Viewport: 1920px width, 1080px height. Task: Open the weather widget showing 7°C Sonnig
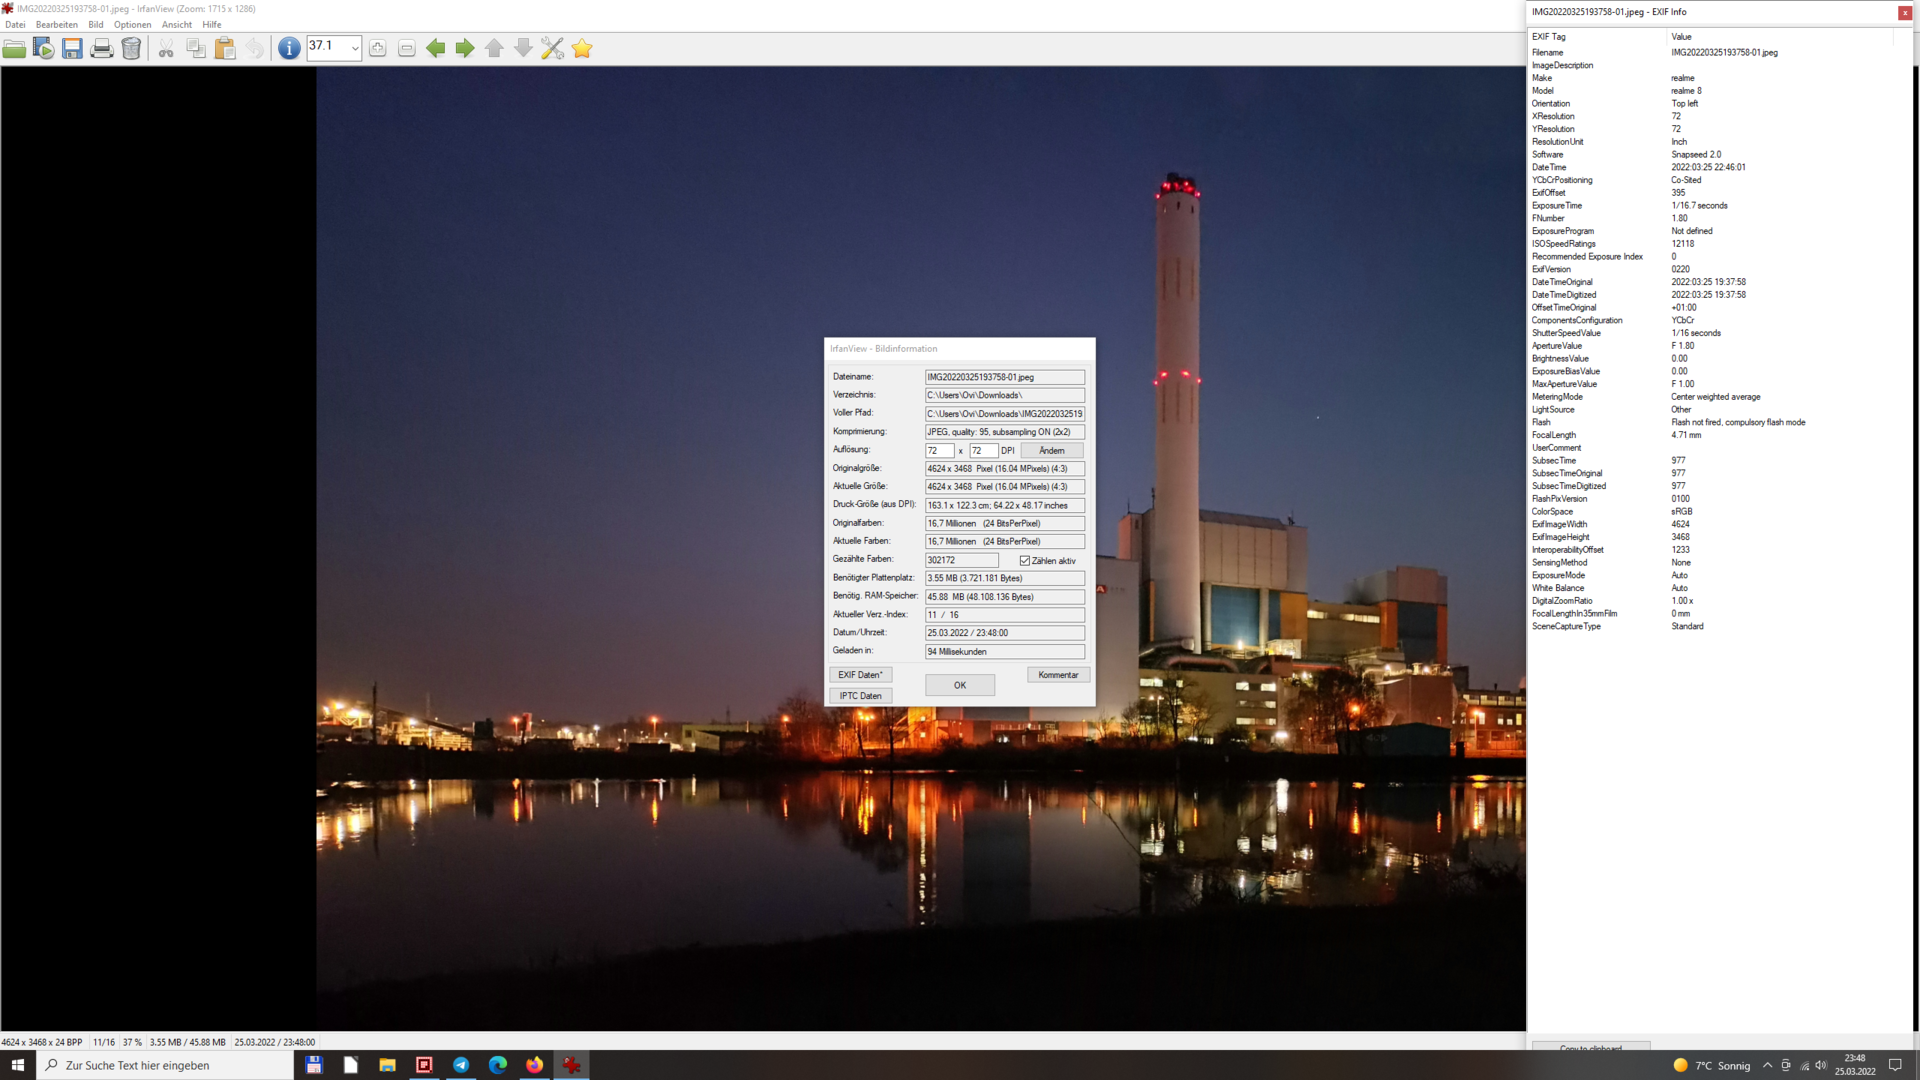click(1711, 1065)
